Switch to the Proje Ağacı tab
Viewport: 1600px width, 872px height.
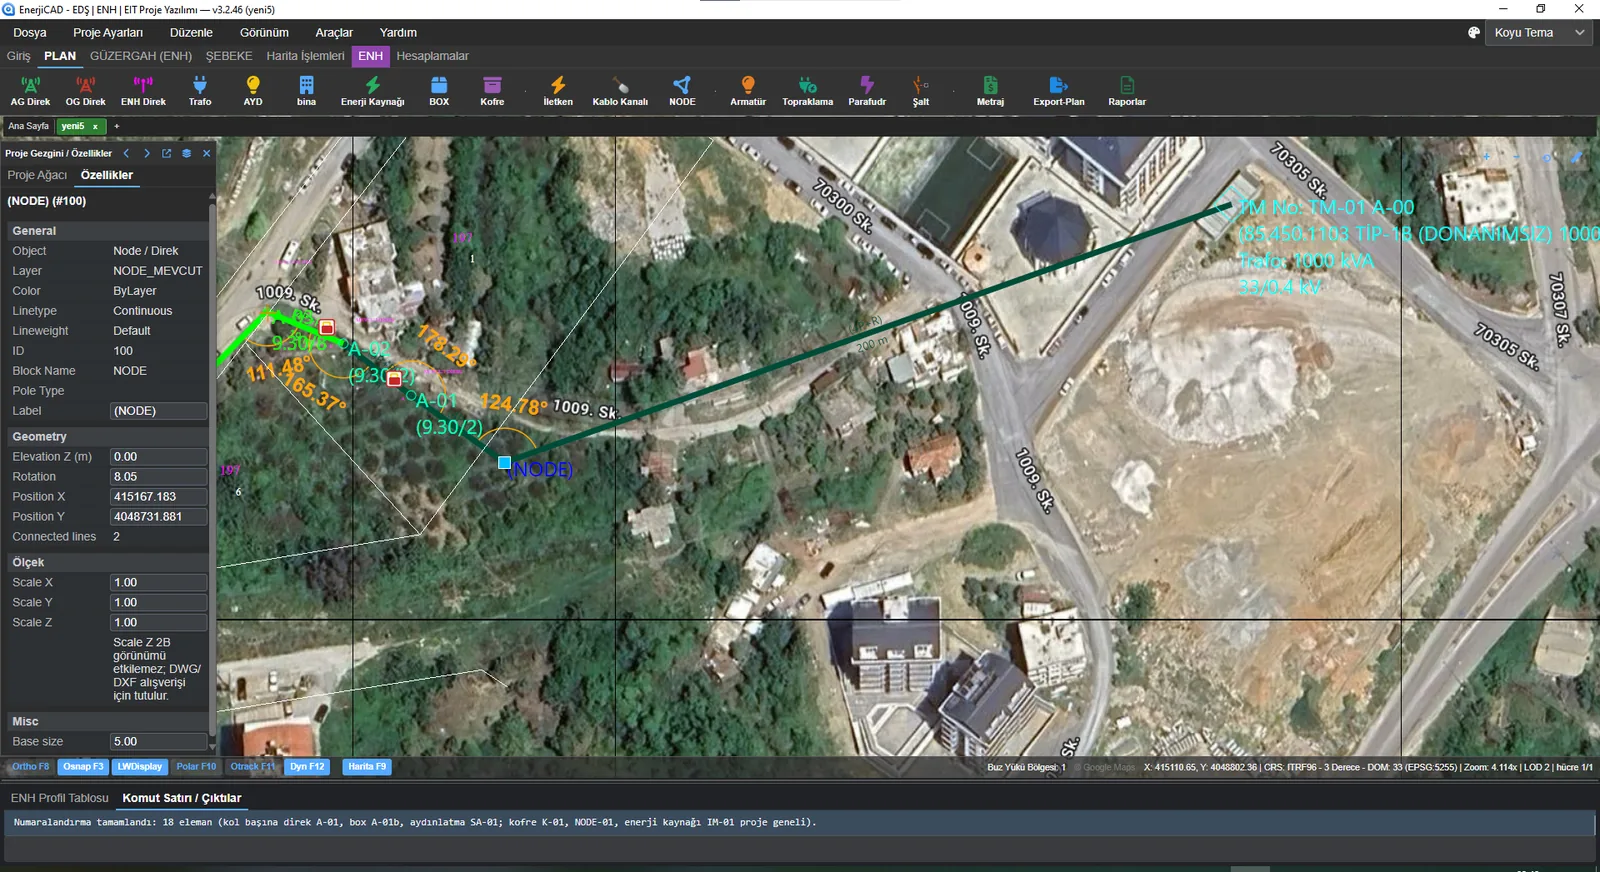tap(37, 175)
